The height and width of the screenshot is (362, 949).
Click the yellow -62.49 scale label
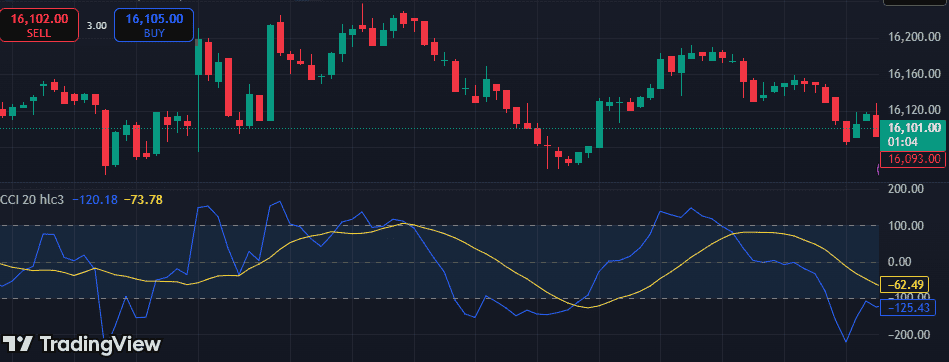click(x=904, y=285)
